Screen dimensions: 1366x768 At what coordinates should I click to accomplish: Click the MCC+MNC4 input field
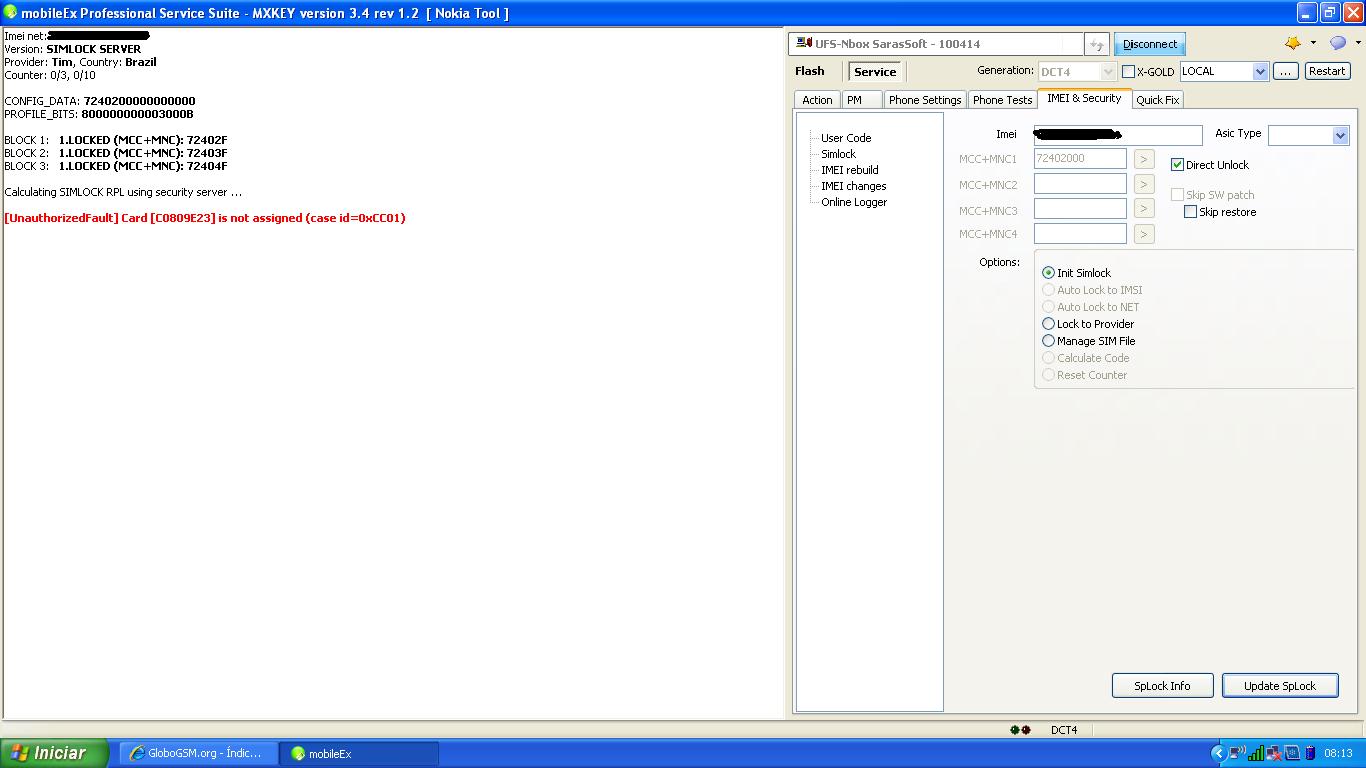point(1080,234)
